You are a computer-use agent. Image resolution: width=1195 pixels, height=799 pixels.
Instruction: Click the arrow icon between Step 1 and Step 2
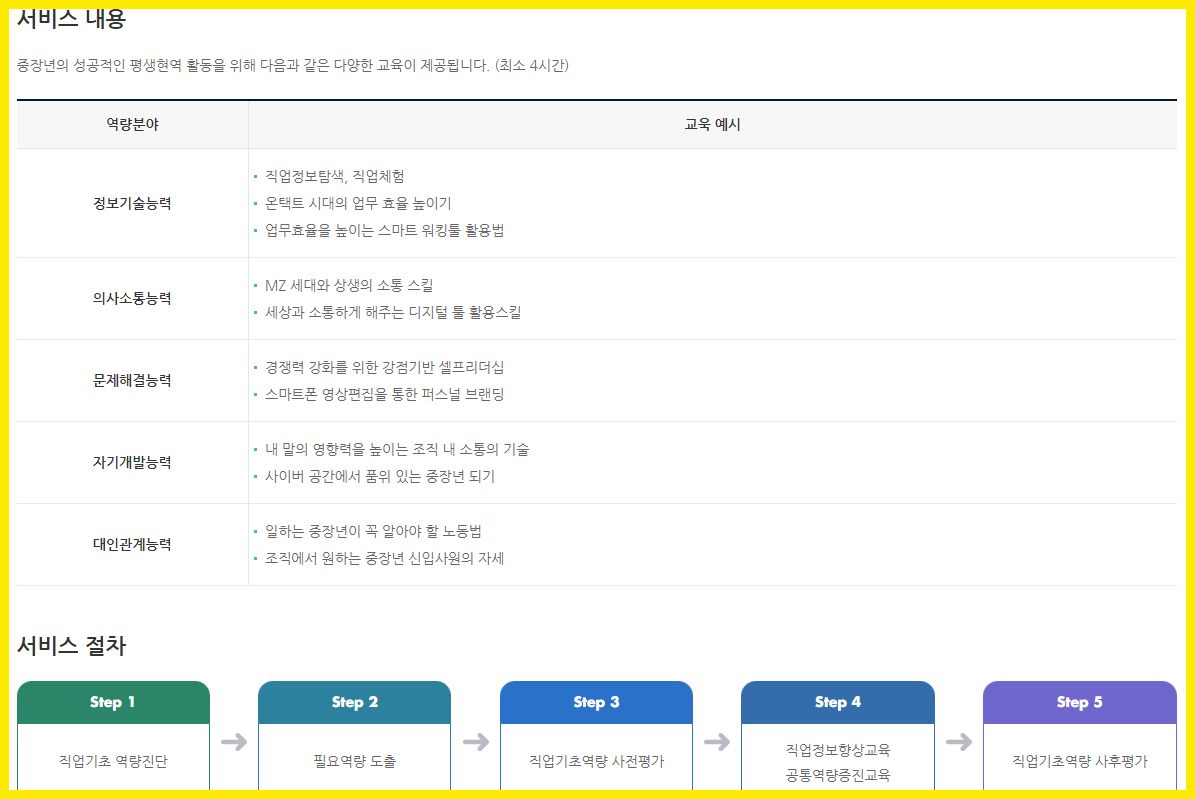point(234,742)
